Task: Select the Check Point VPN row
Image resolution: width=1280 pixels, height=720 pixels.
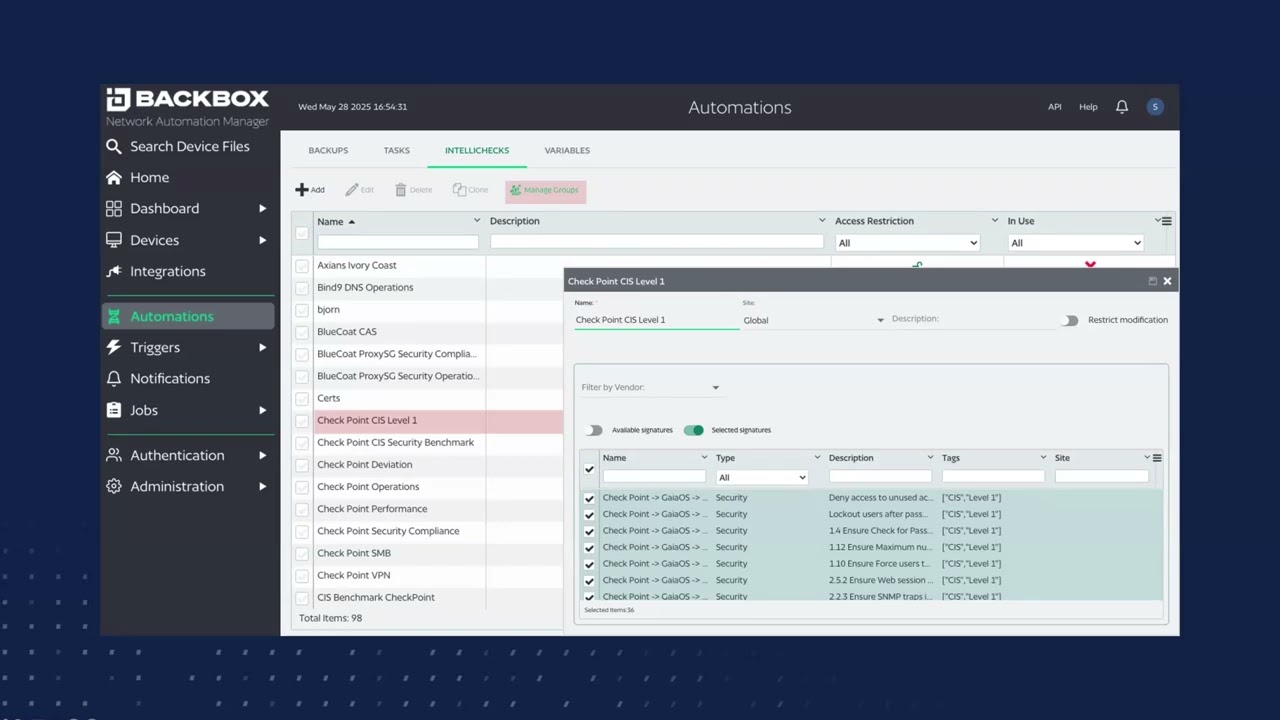Action: point(353,575)
